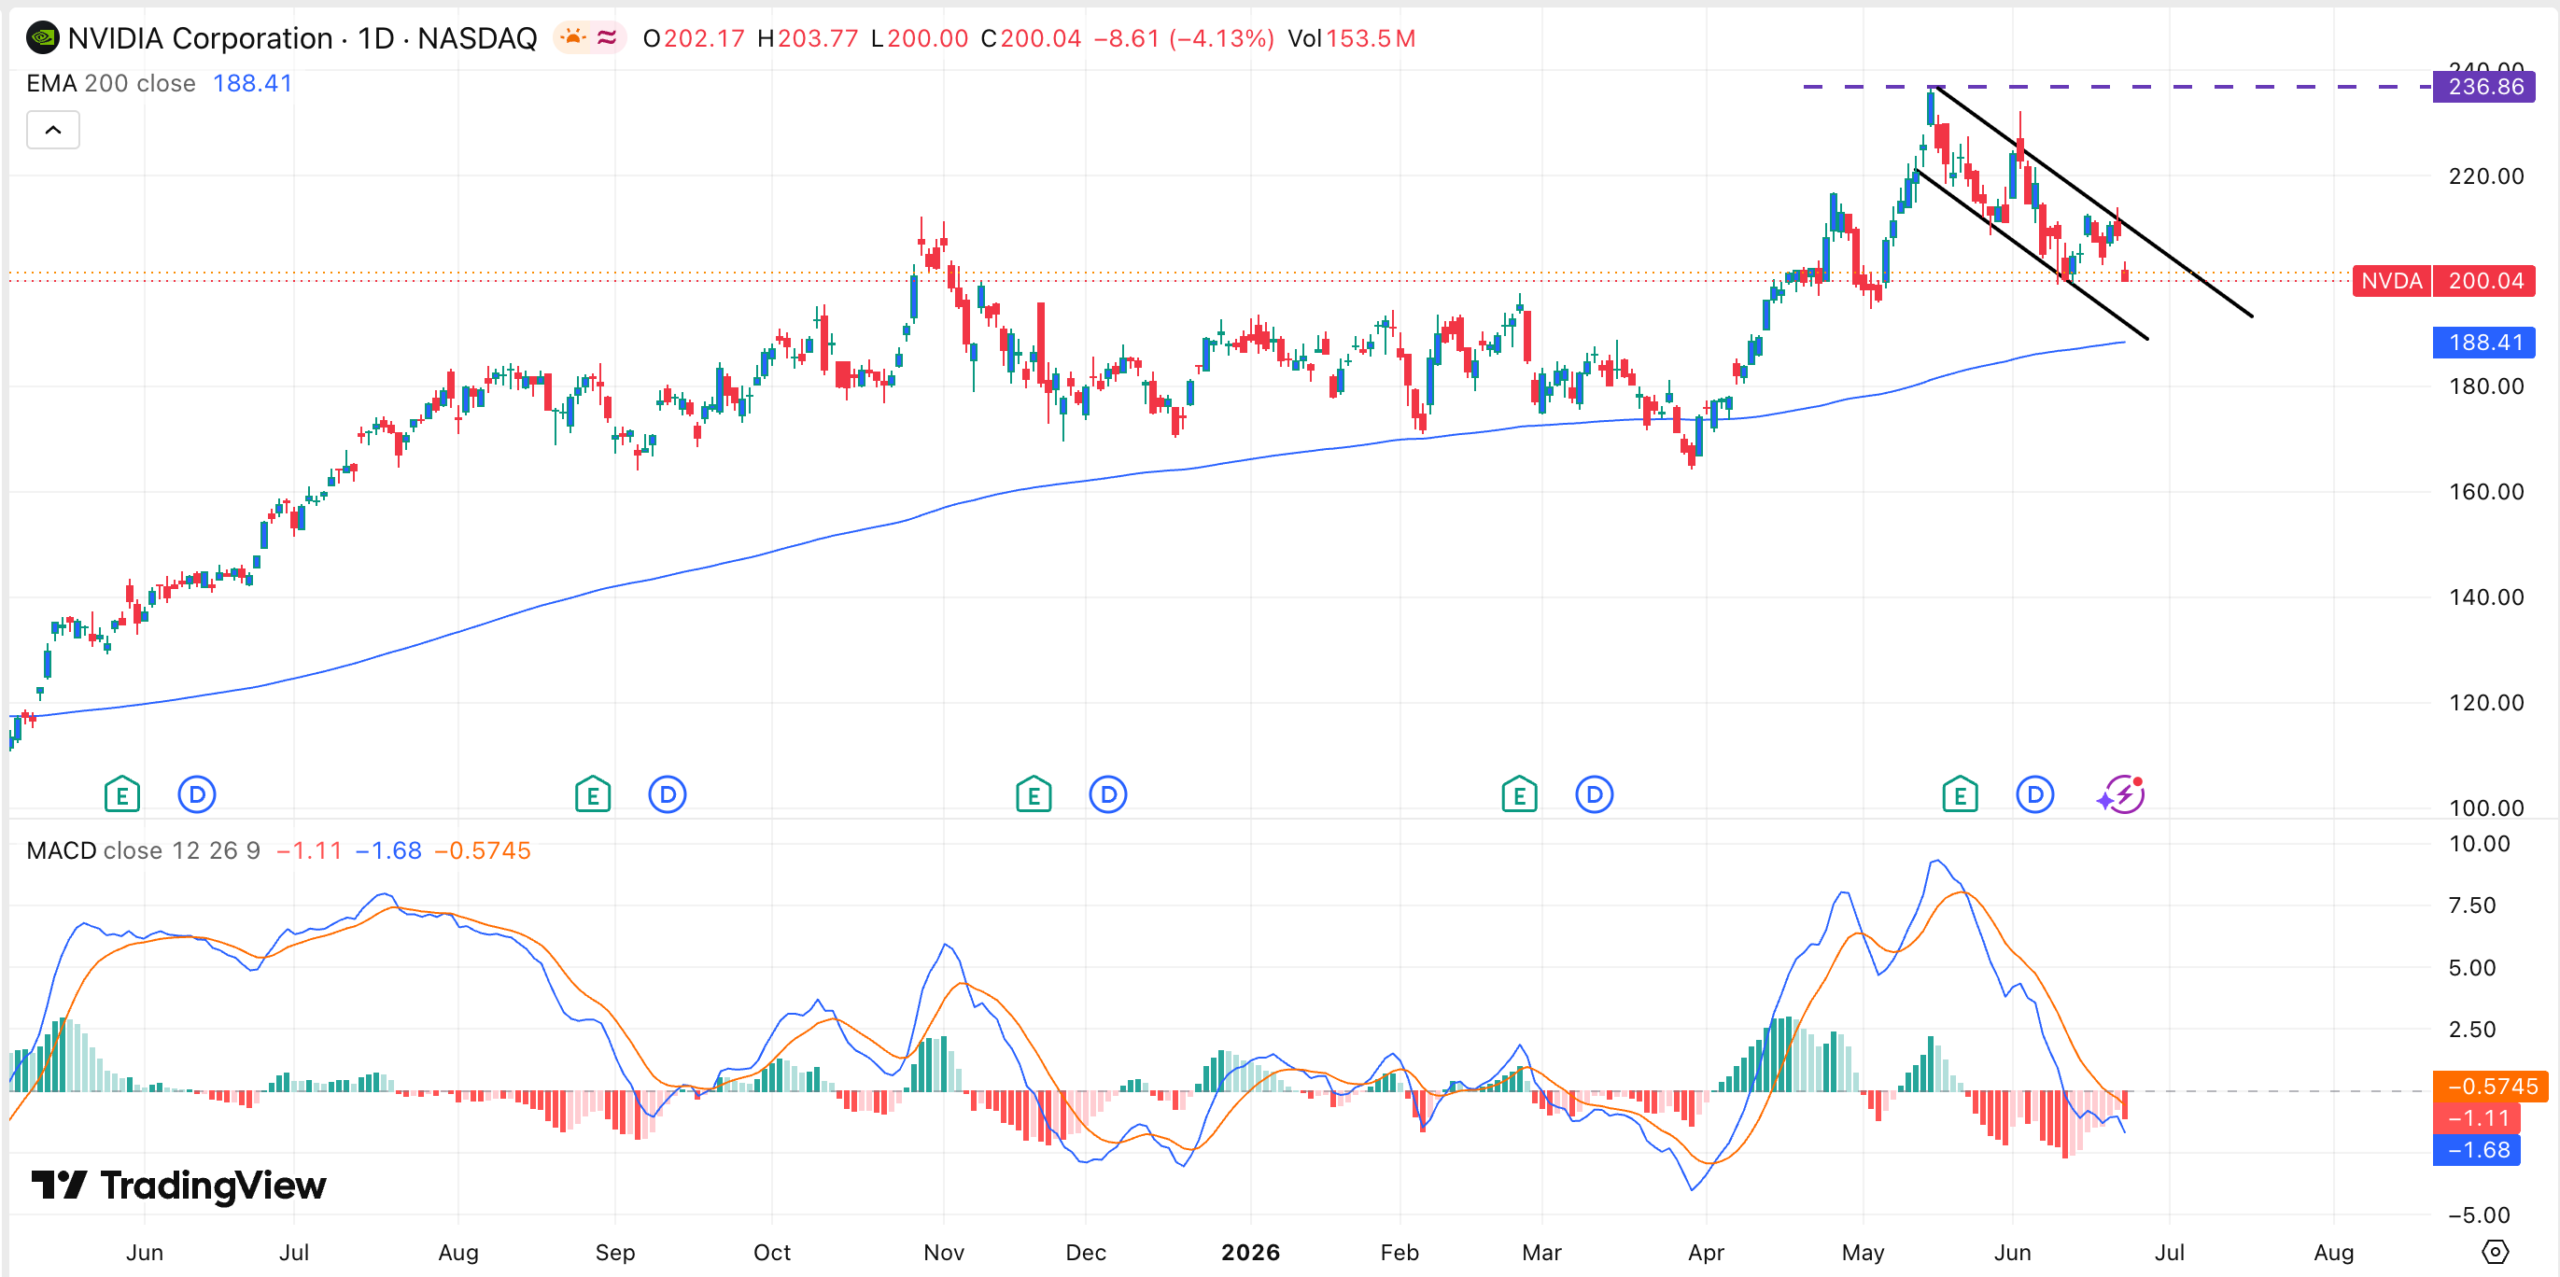Select the MACD close 12 26 9 legend
This screenshot has width=2560, height=1277.
[143, 850]
